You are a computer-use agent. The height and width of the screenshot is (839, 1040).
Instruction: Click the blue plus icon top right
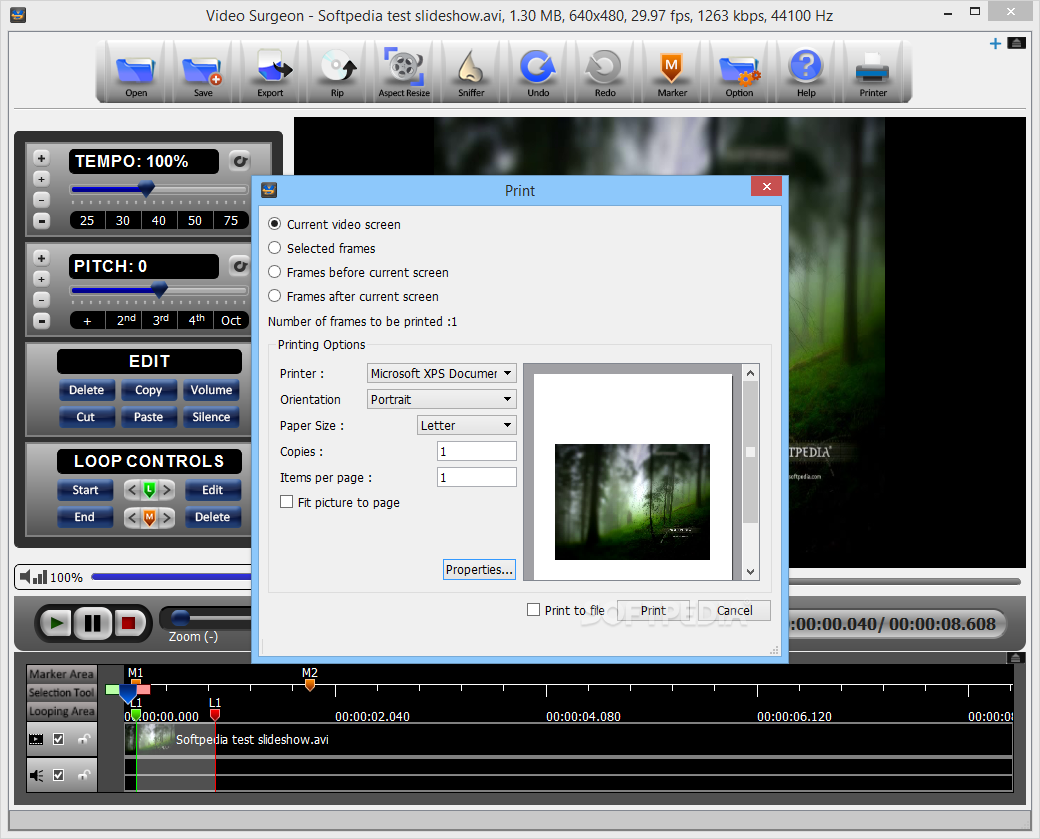[995, 43]
